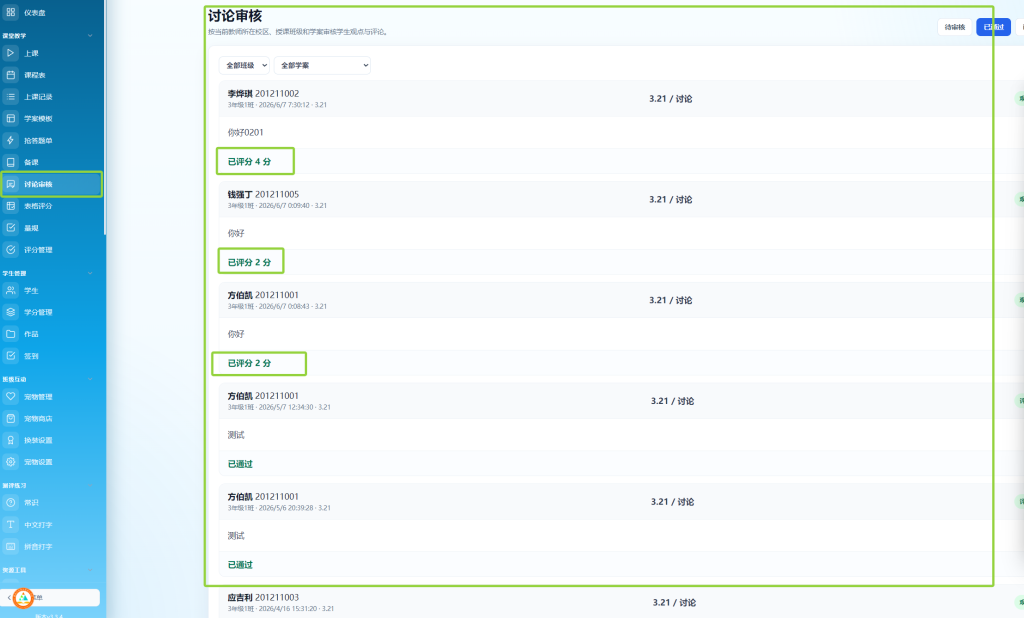
Task: Open the 宠物商店 shopping bag icon
Action: point(10,418)
